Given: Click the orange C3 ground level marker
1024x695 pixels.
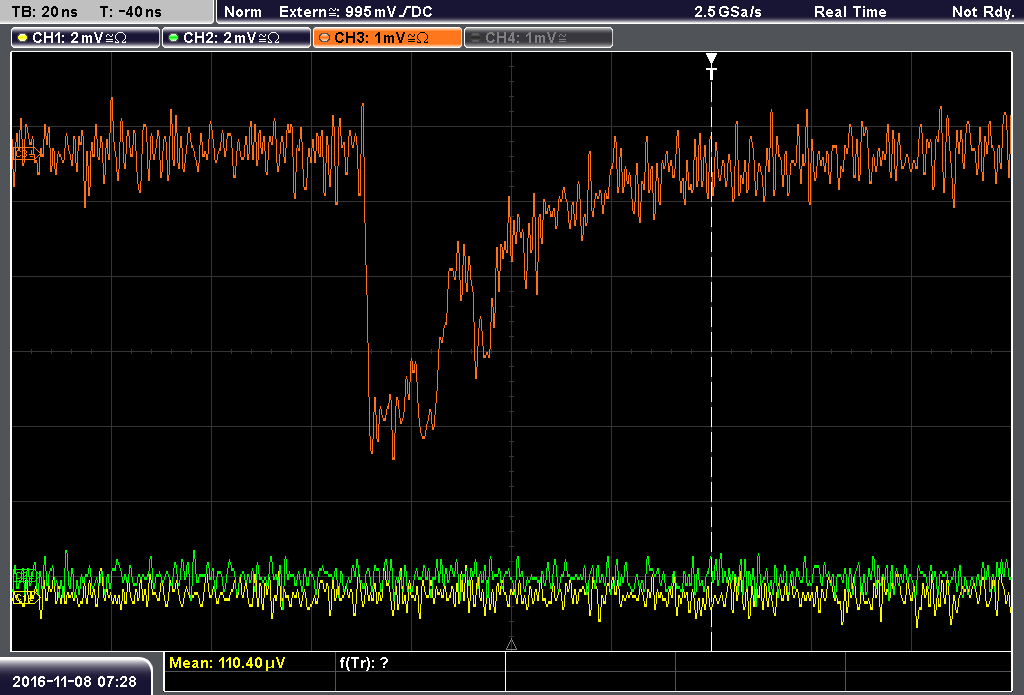Looking at the screenshot, I should point(26,154).
